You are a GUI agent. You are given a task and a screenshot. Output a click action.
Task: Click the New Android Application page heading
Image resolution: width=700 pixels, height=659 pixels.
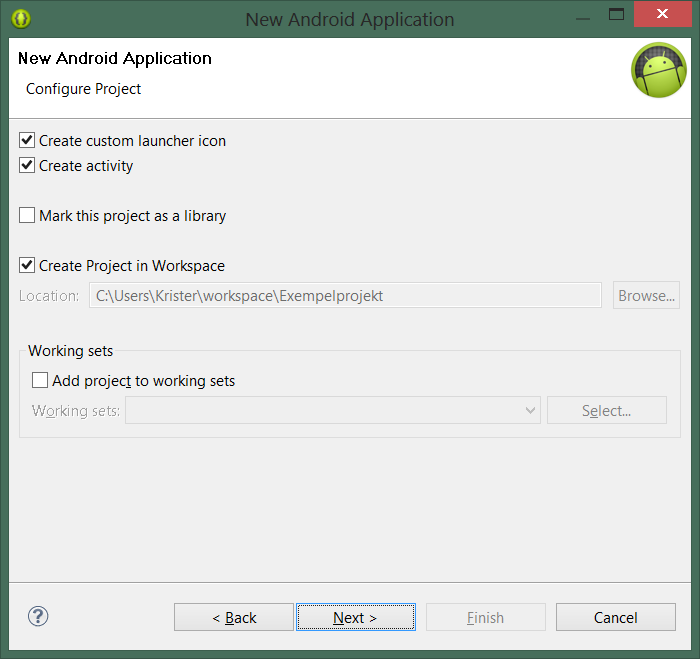[x=115, y=58]
